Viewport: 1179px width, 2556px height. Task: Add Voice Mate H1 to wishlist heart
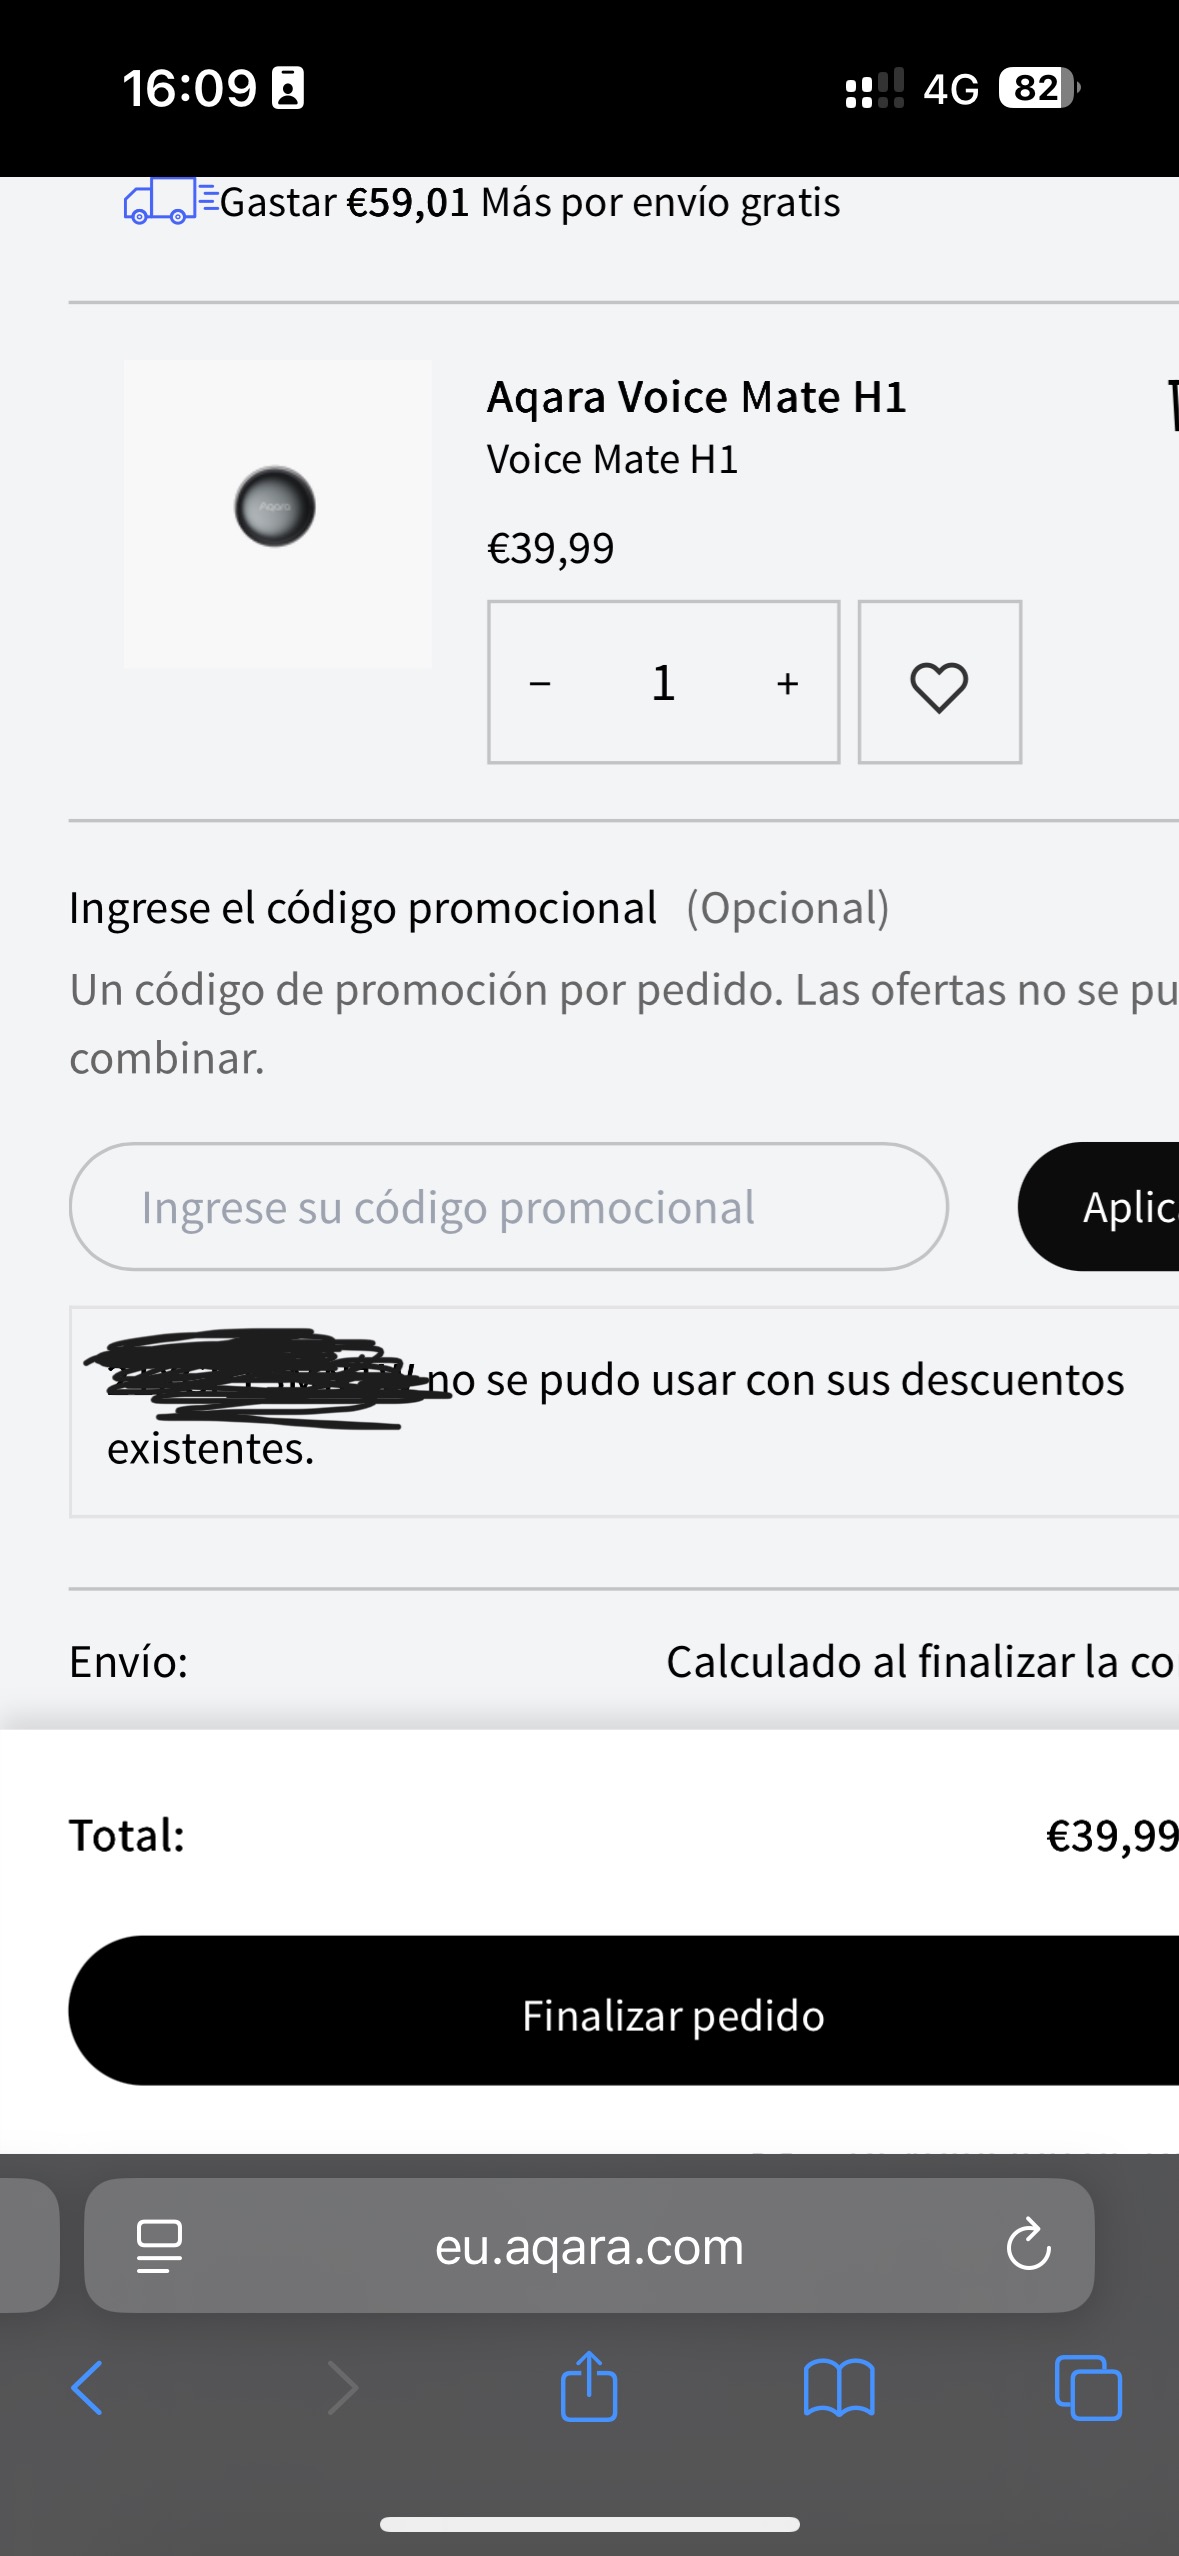(939, 684)
